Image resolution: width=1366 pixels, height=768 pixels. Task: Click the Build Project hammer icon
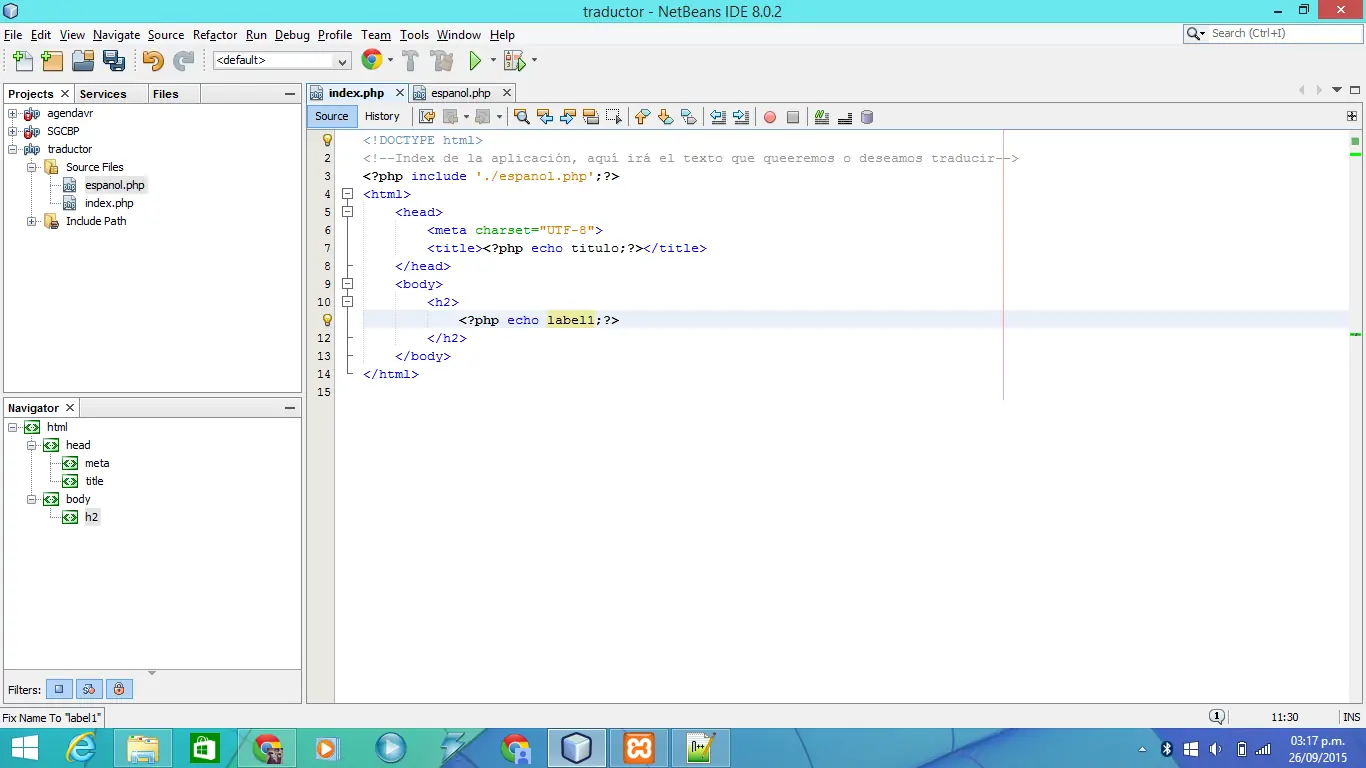pyautogui.click(x=410, y=61)
